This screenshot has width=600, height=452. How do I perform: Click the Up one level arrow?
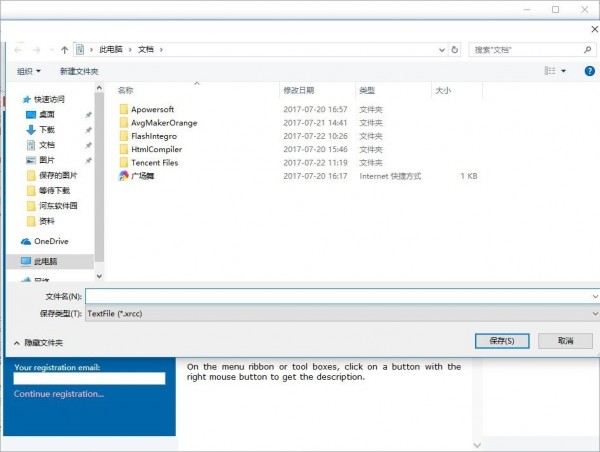(65, 49)
